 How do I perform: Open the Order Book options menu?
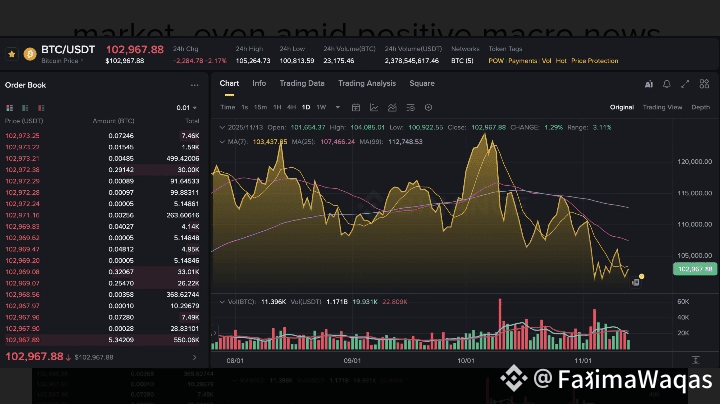[195, 85]
